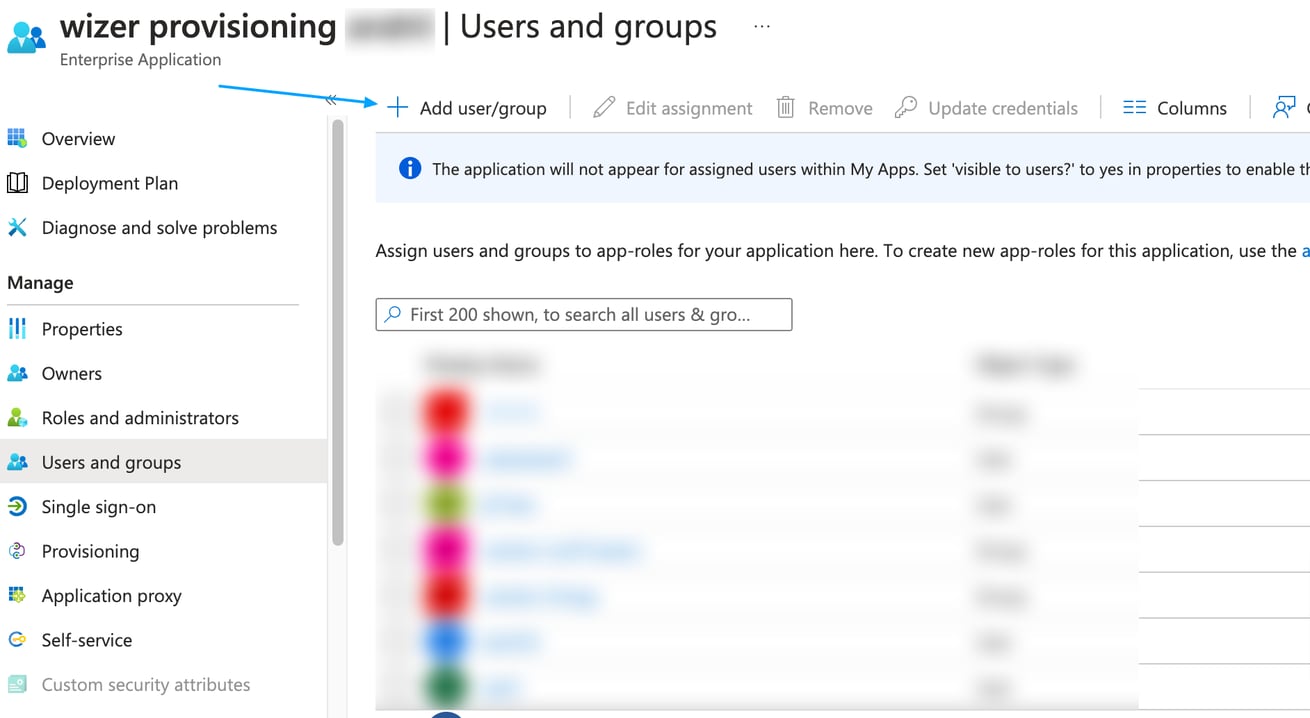Click the Owners people icon
This screenshot has width=1310, height=718.
[x=17, y=373]
